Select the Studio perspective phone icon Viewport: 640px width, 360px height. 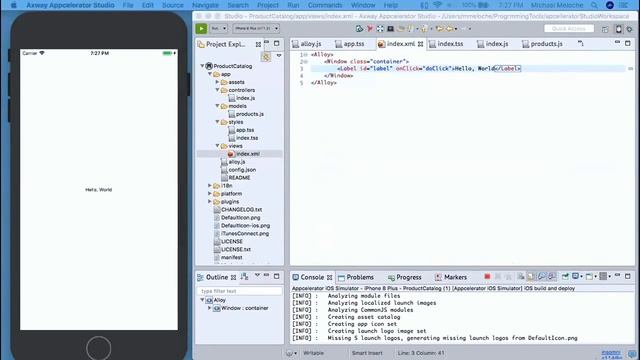618,29
